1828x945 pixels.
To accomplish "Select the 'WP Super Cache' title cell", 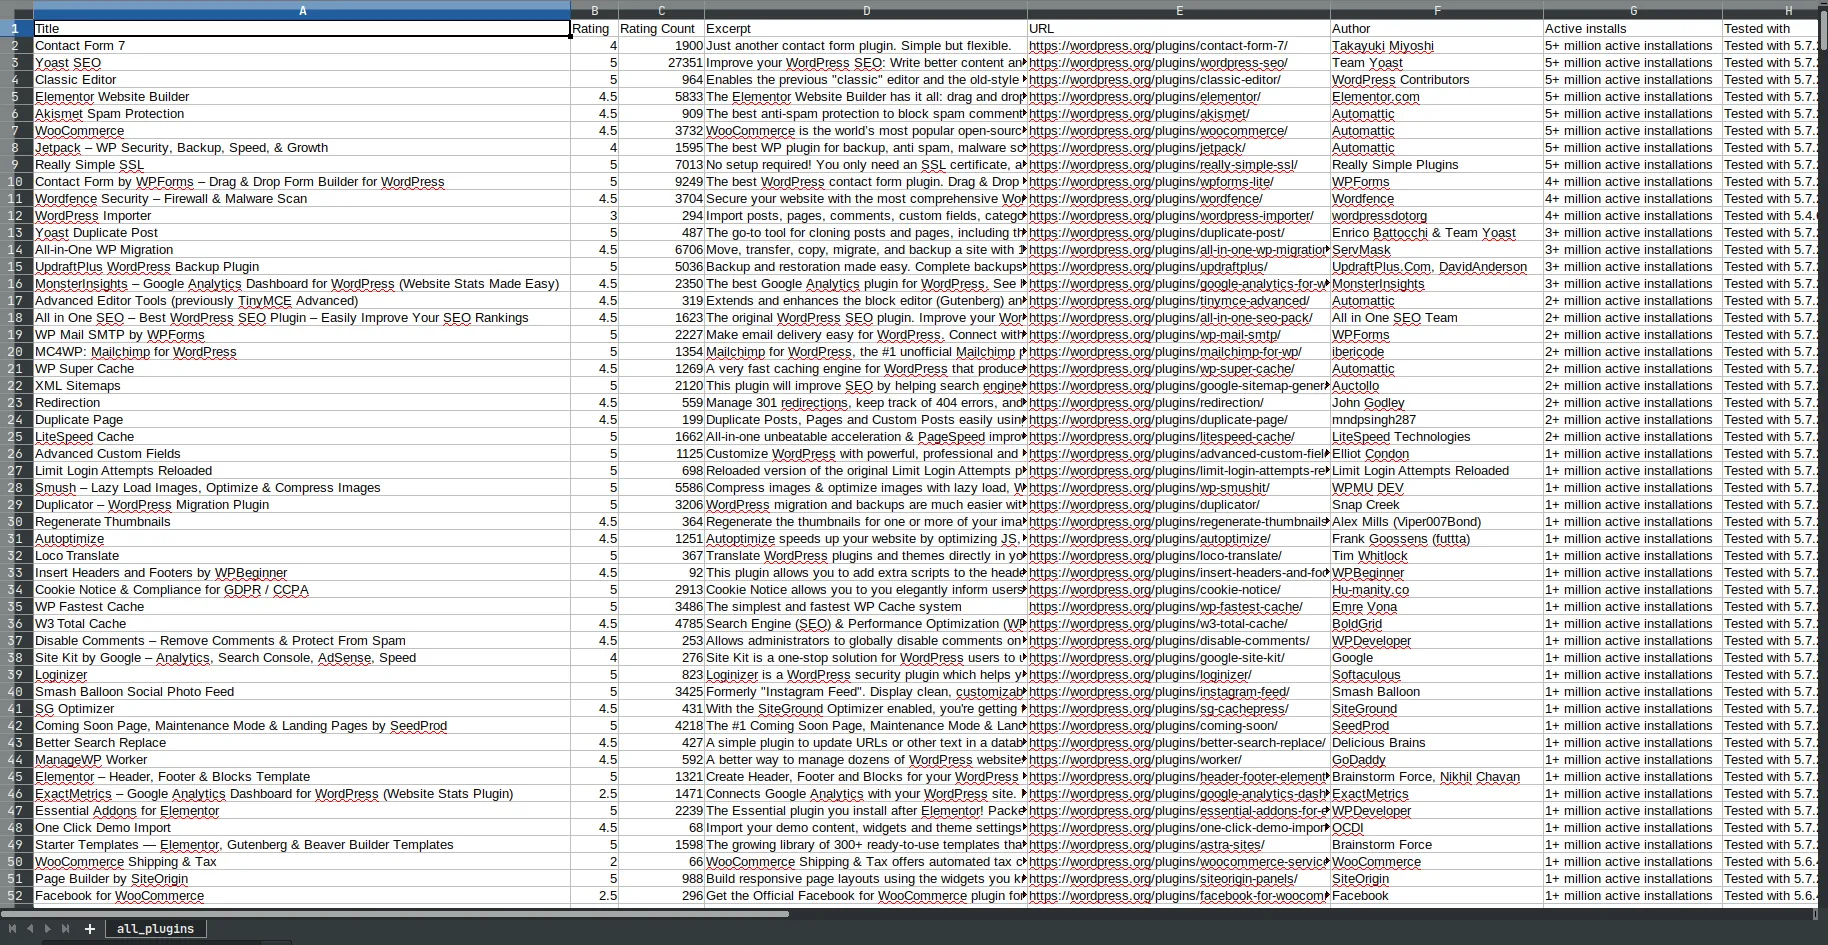I will [x=302, y=369].
